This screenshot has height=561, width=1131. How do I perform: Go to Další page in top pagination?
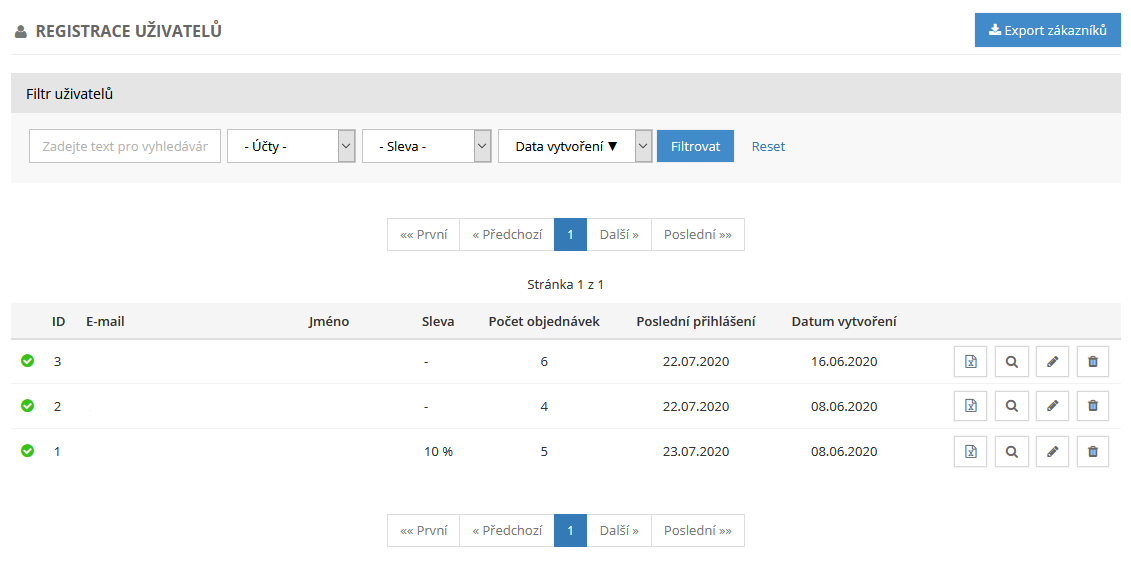pyautogui.click(x=619, y=235)
